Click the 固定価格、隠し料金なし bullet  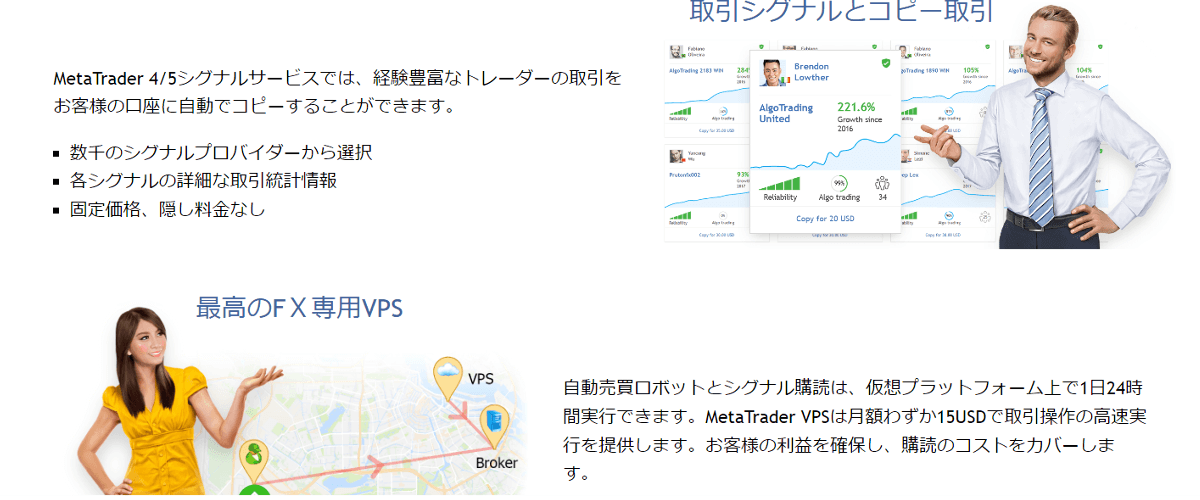click(168, 210)
